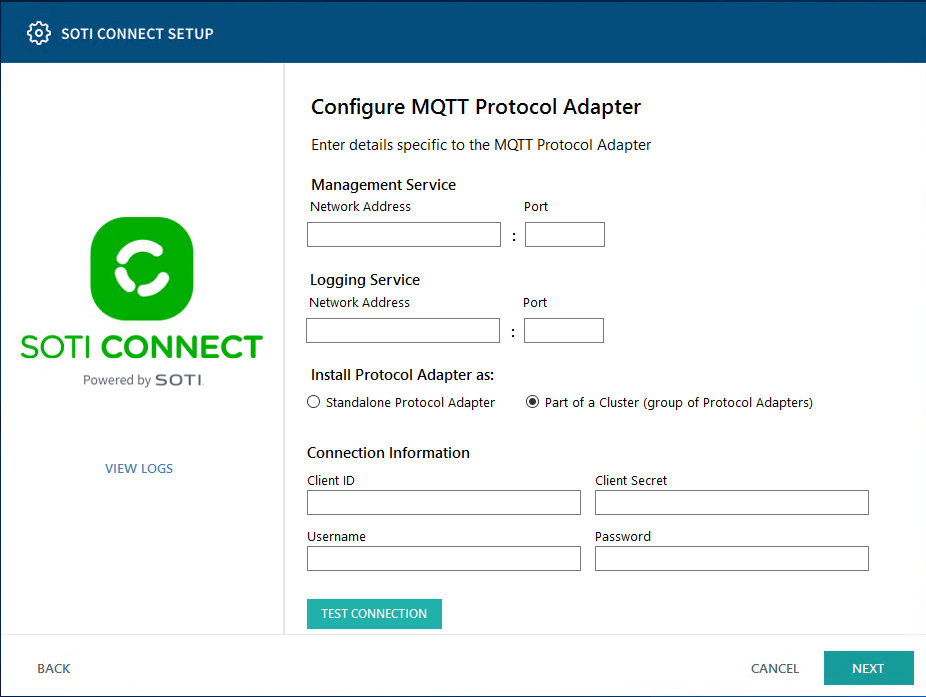
Task: Click into the Username field
Action: (444, 558)
